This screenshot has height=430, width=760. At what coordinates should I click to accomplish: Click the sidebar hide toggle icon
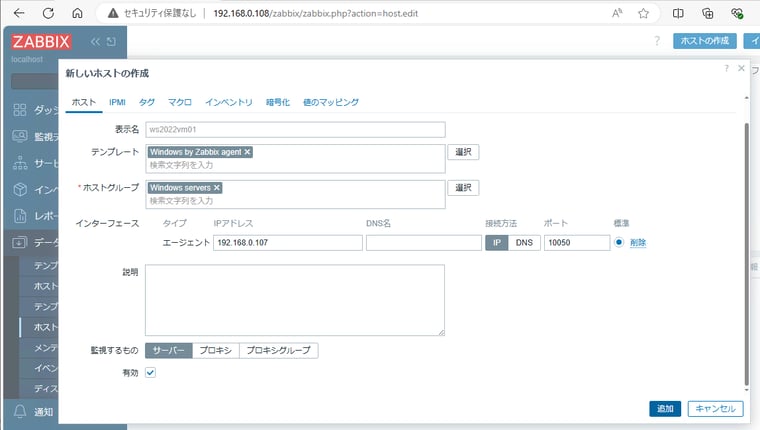[111, 42]
